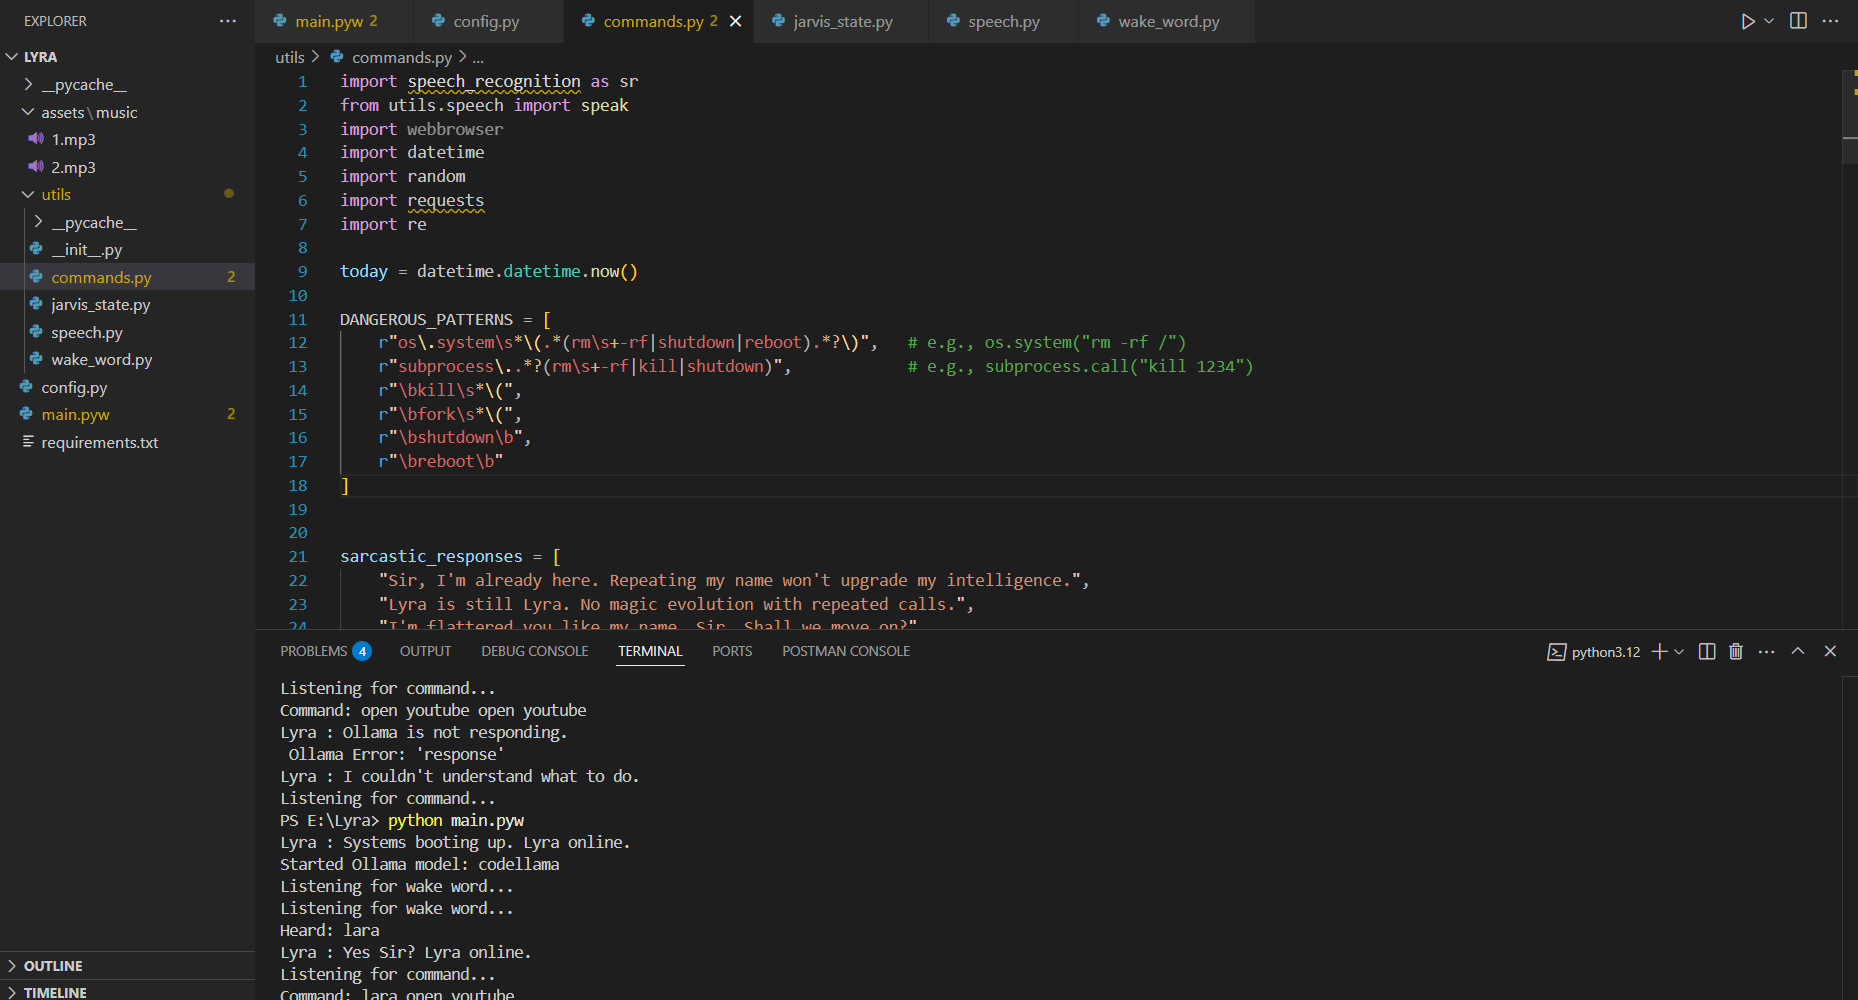Select commands.py in the explorer tree

127,277
